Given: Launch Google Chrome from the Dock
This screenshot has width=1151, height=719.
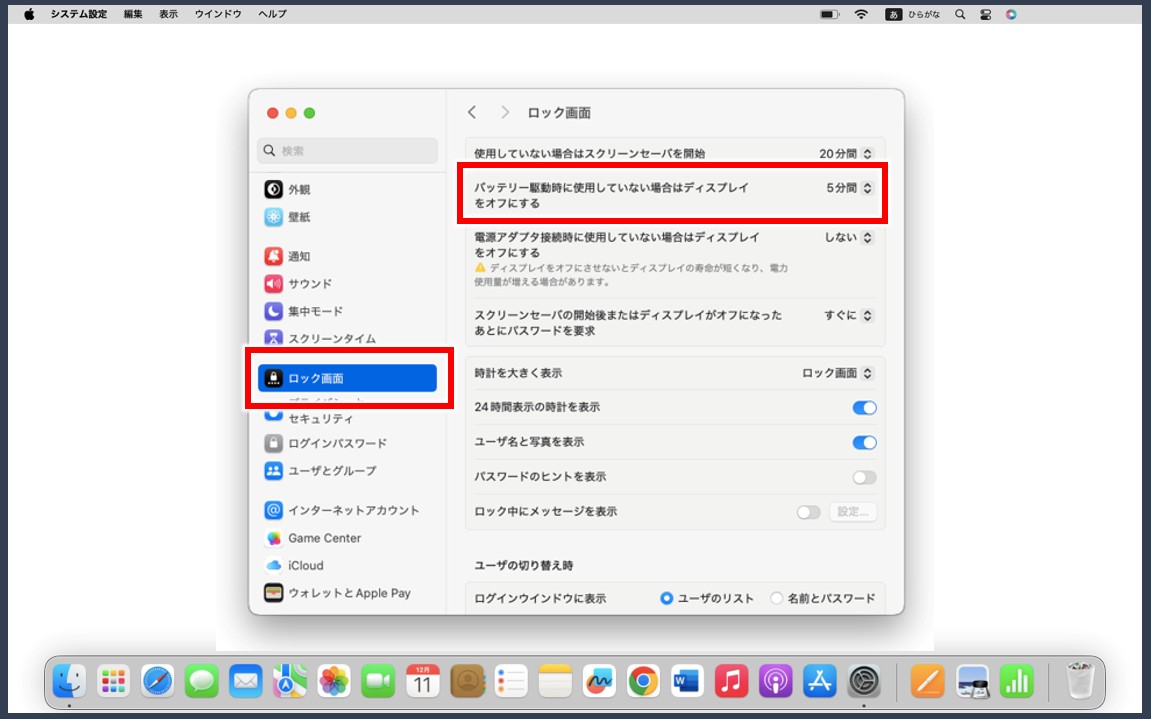Looking at the screenshot, I should coord(642,682).
